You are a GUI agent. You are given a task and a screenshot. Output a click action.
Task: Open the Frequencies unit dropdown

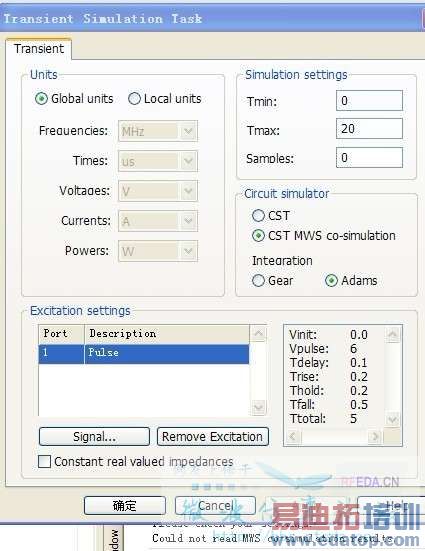[x=158, y=131]
